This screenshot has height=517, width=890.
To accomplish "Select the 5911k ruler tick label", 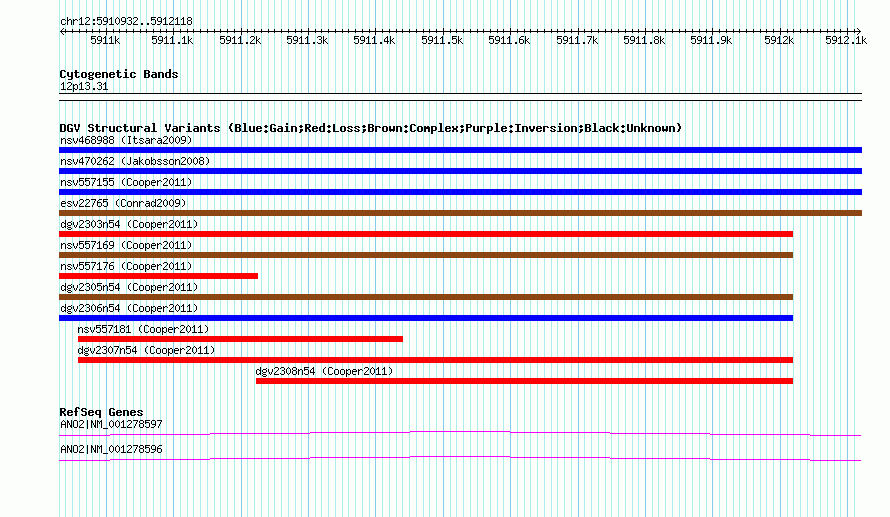I will pos(105,40).
